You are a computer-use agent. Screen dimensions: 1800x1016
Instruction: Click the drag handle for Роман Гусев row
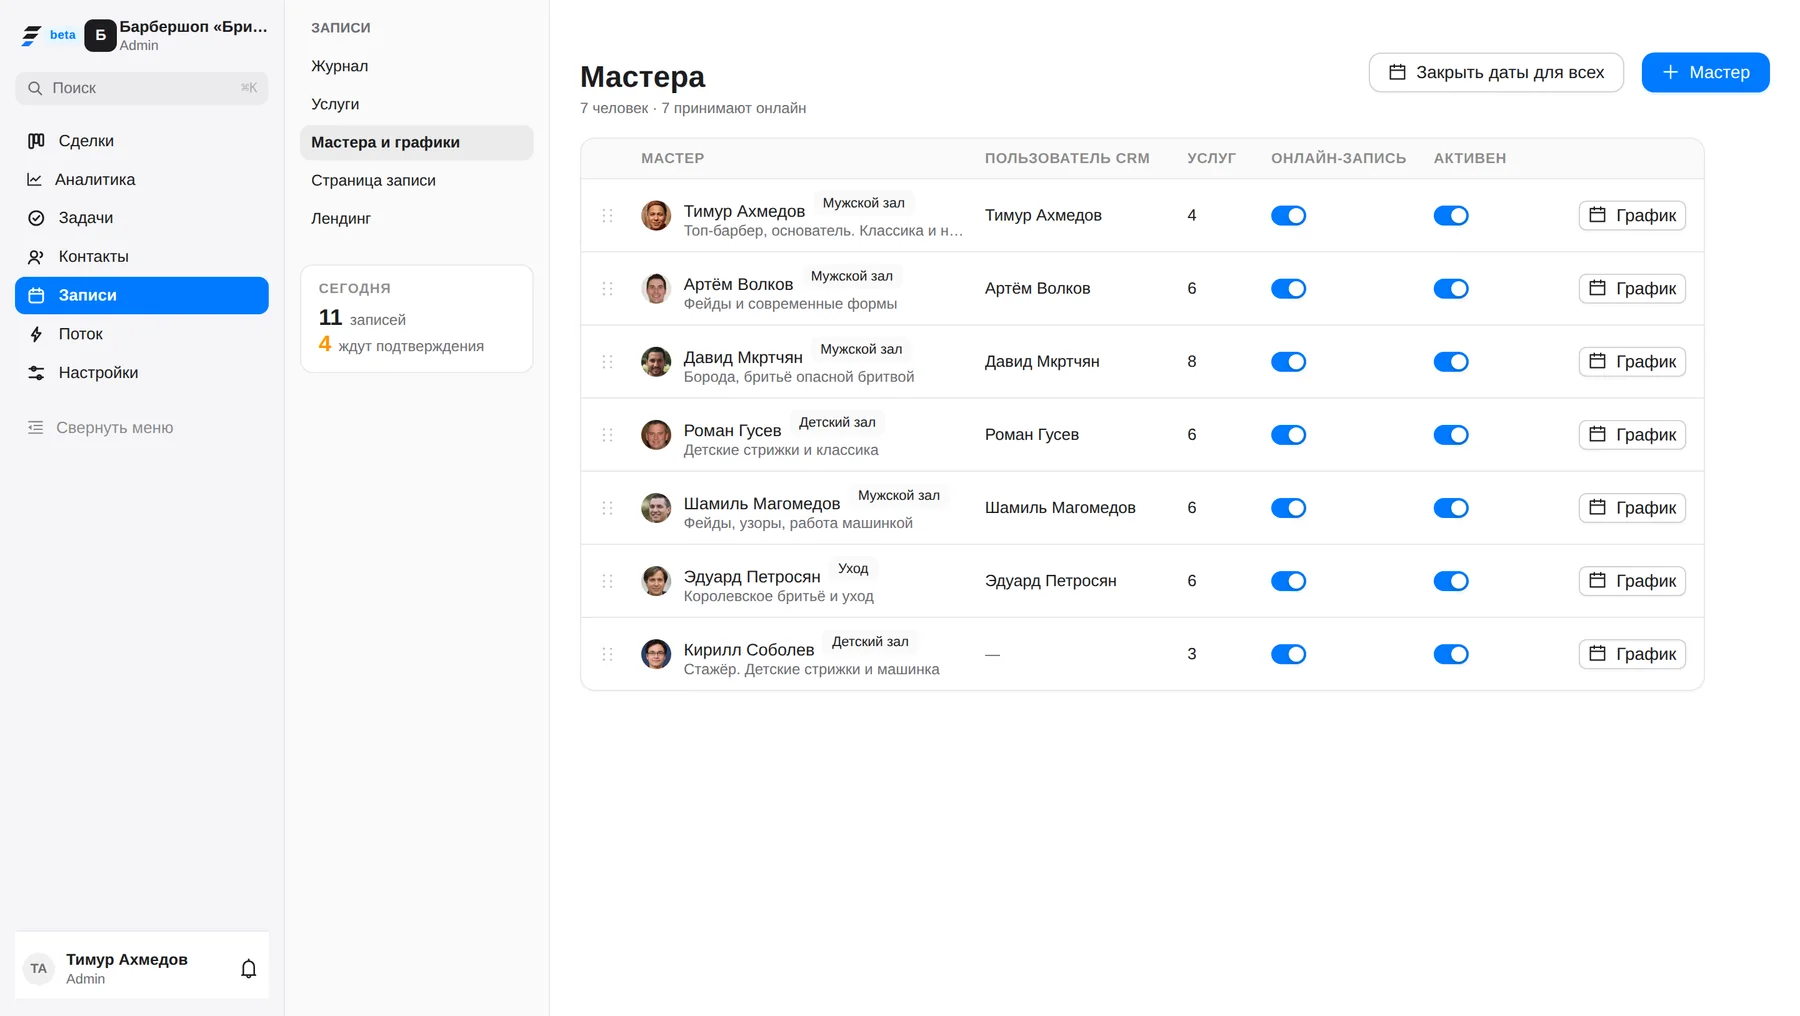click(607, 434)
